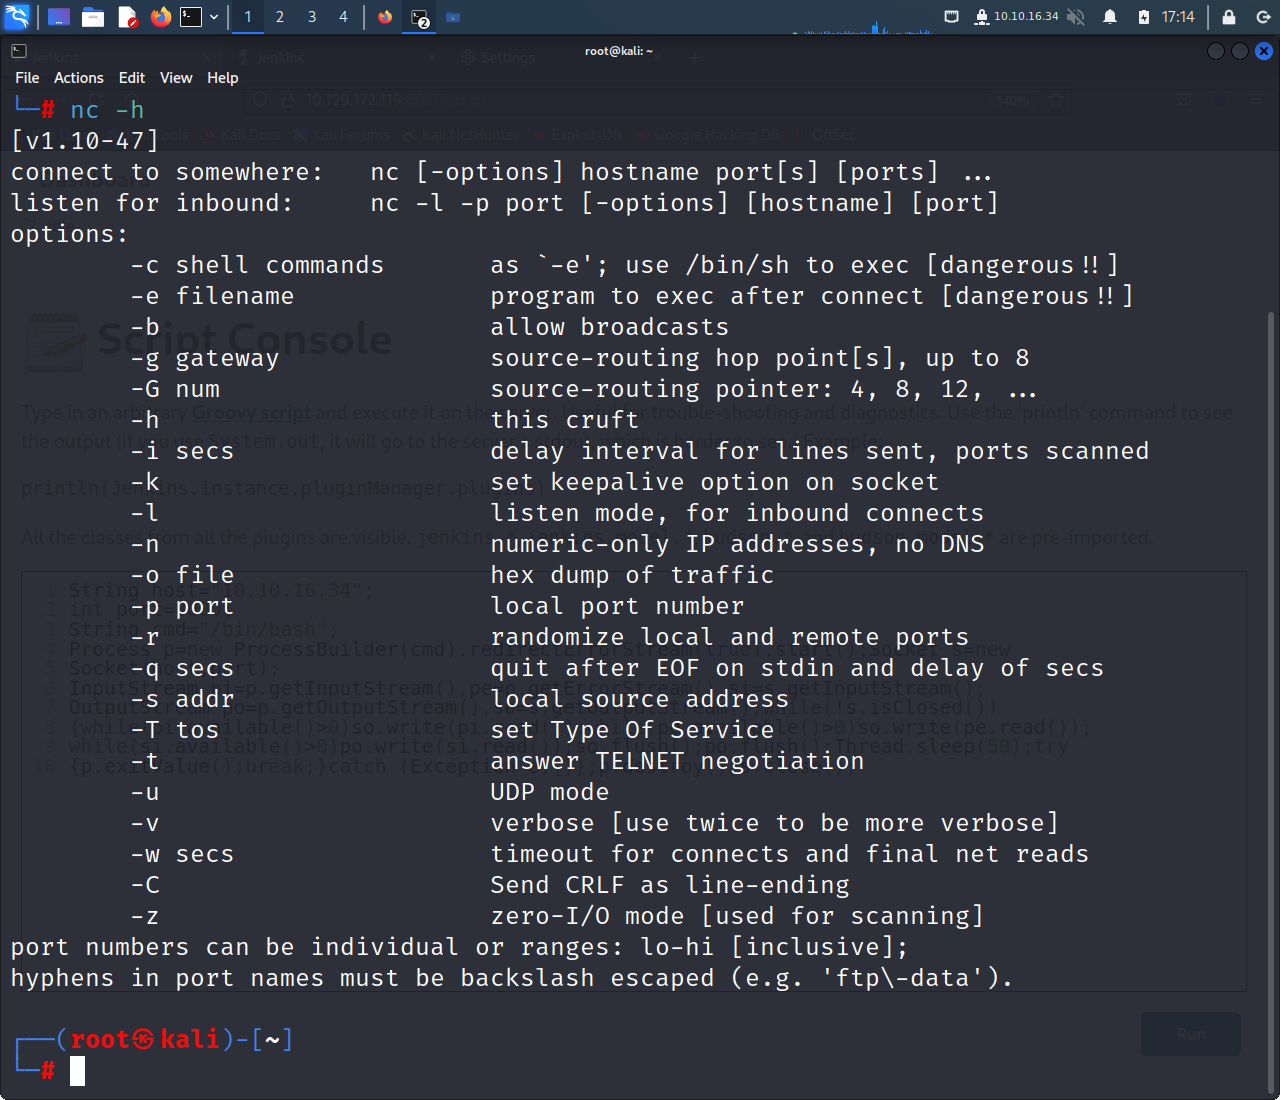Click 'this cruft' description text

tap(565, 420)
